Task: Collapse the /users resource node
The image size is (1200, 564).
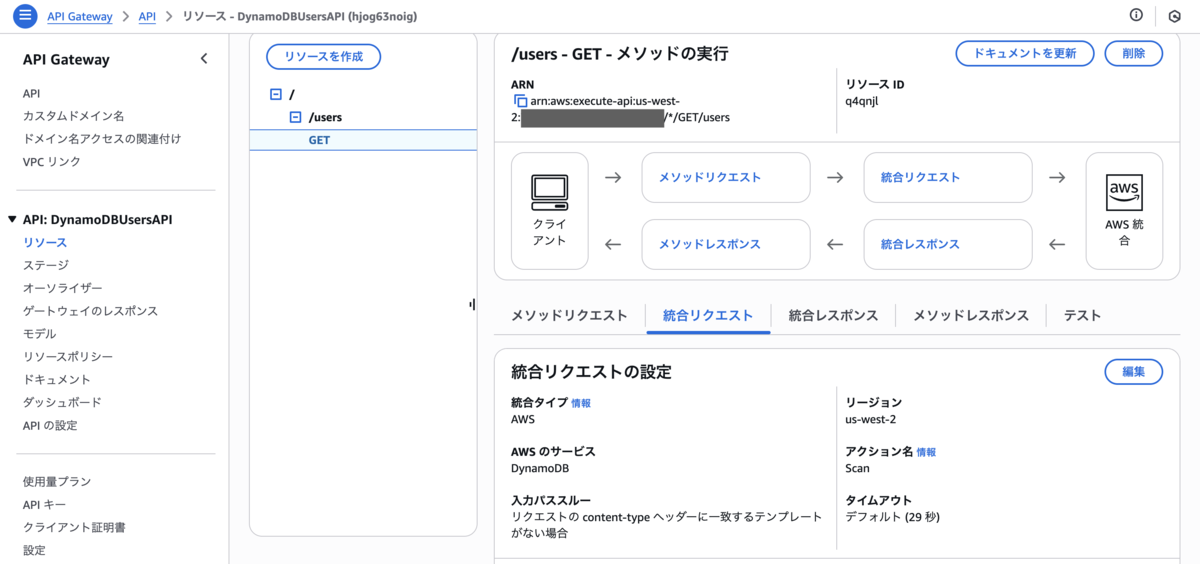Action: click(x=295, y=117)
